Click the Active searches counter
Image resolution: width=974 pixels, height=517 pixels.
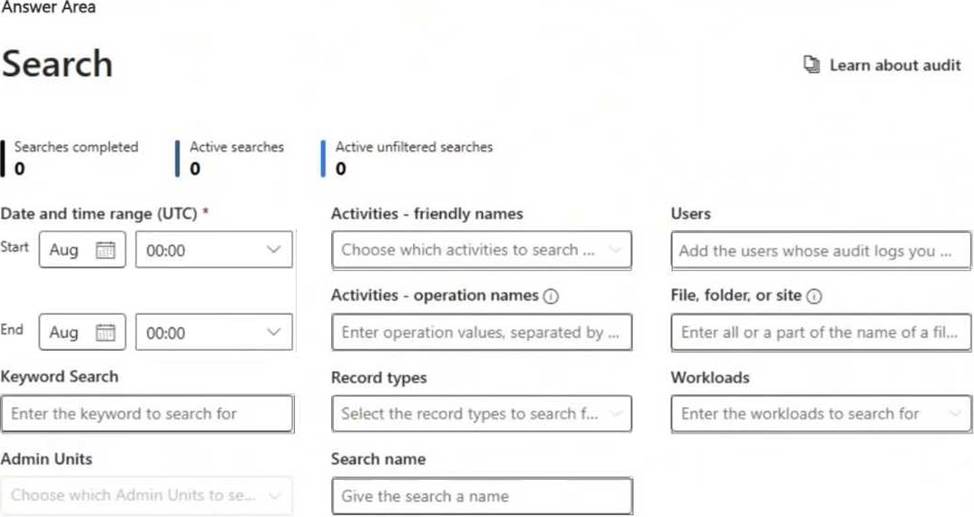[236, 158]
